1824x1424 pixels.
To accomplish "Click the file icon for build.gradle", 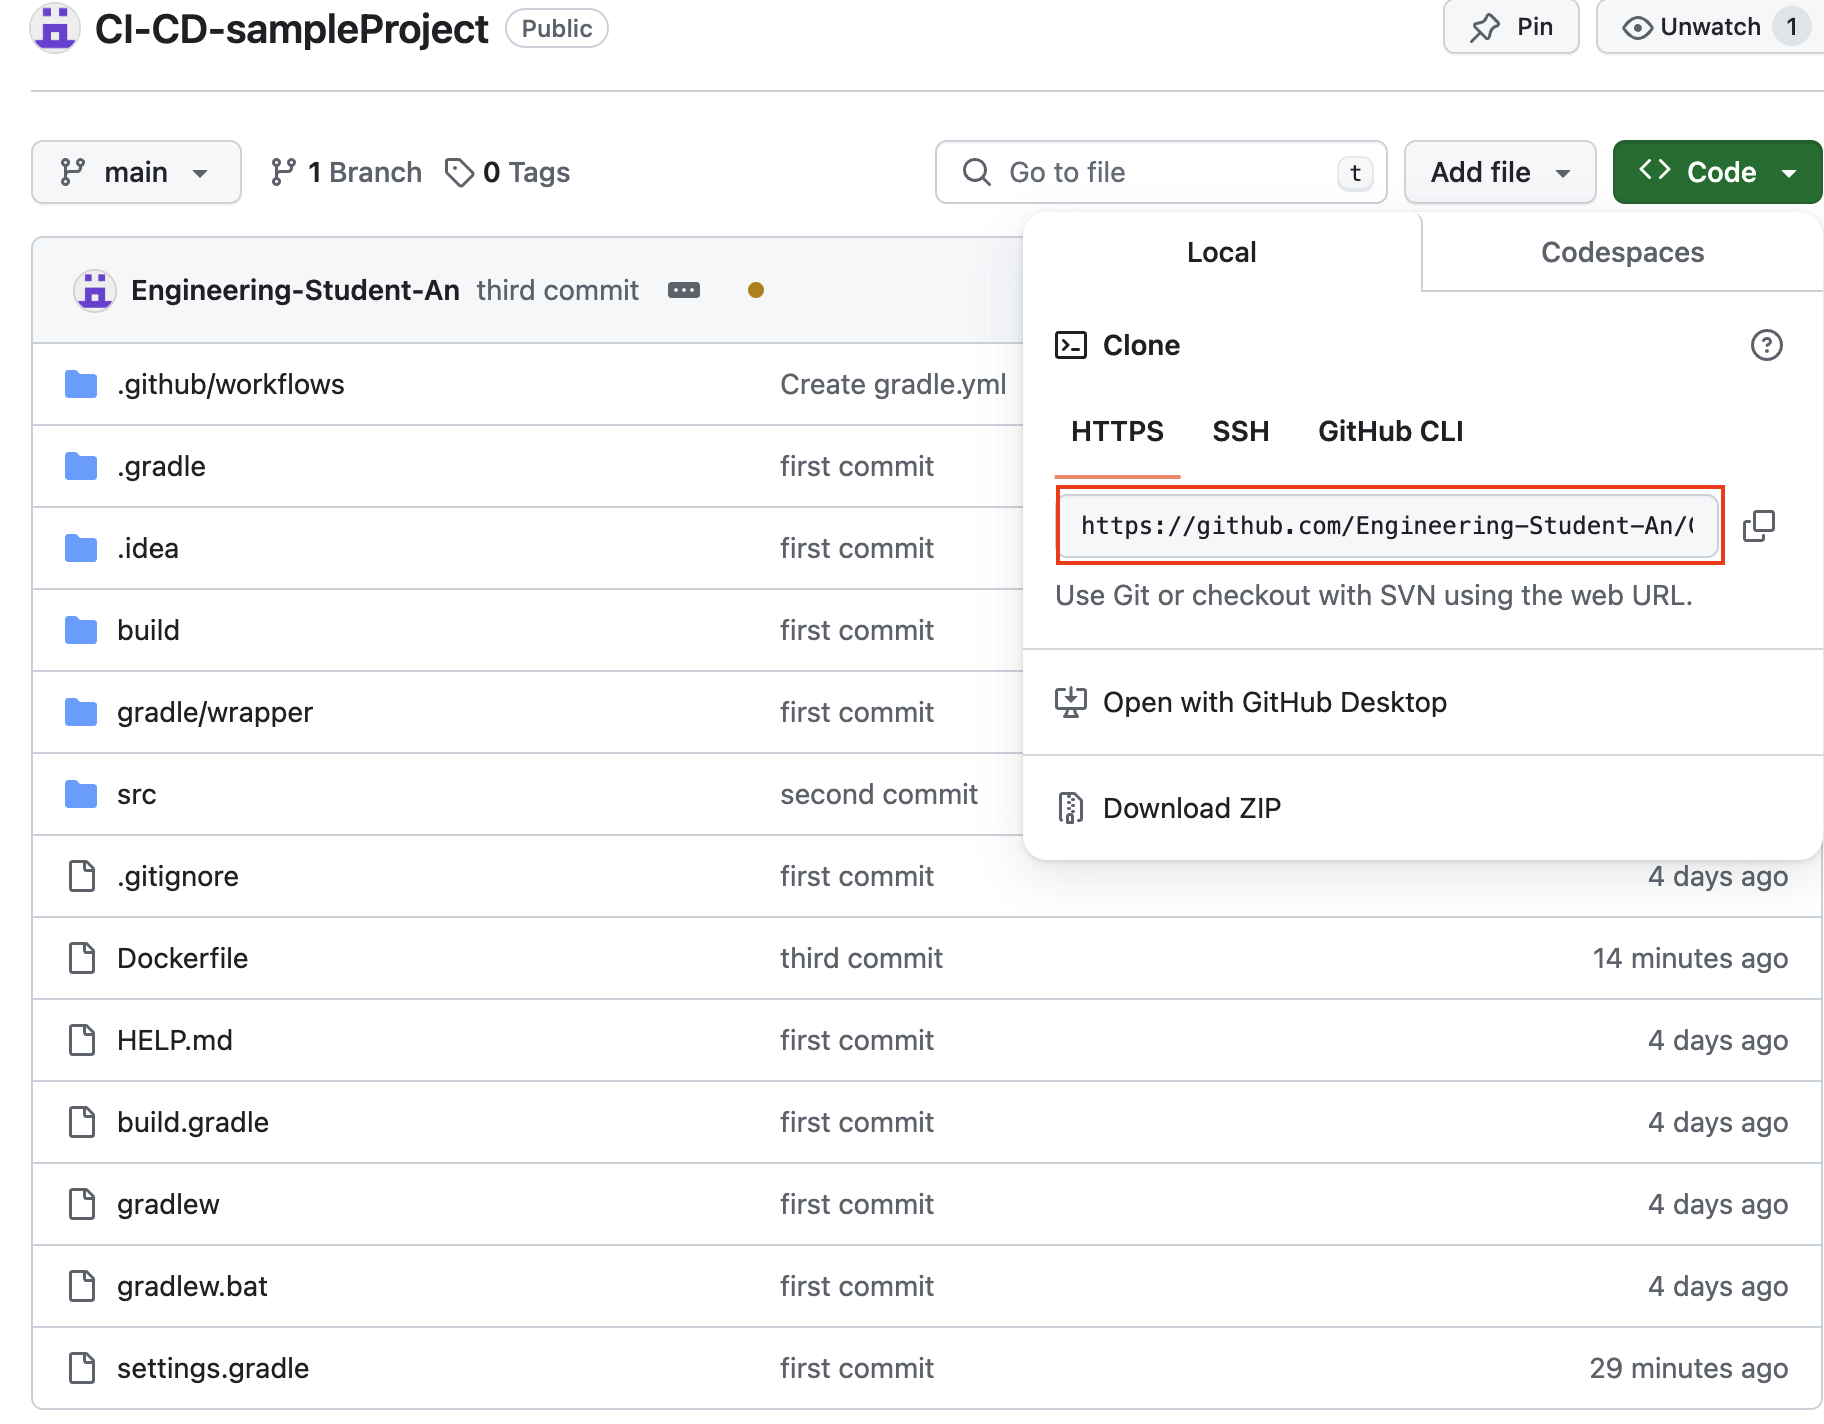I will (x=82, y=1122).
